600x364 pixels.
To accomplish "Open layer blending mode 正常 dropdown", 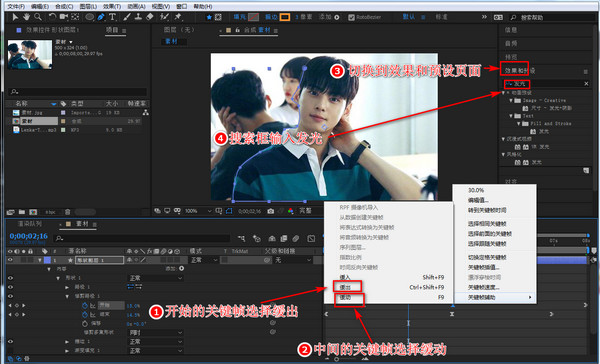I will (204, 260).
